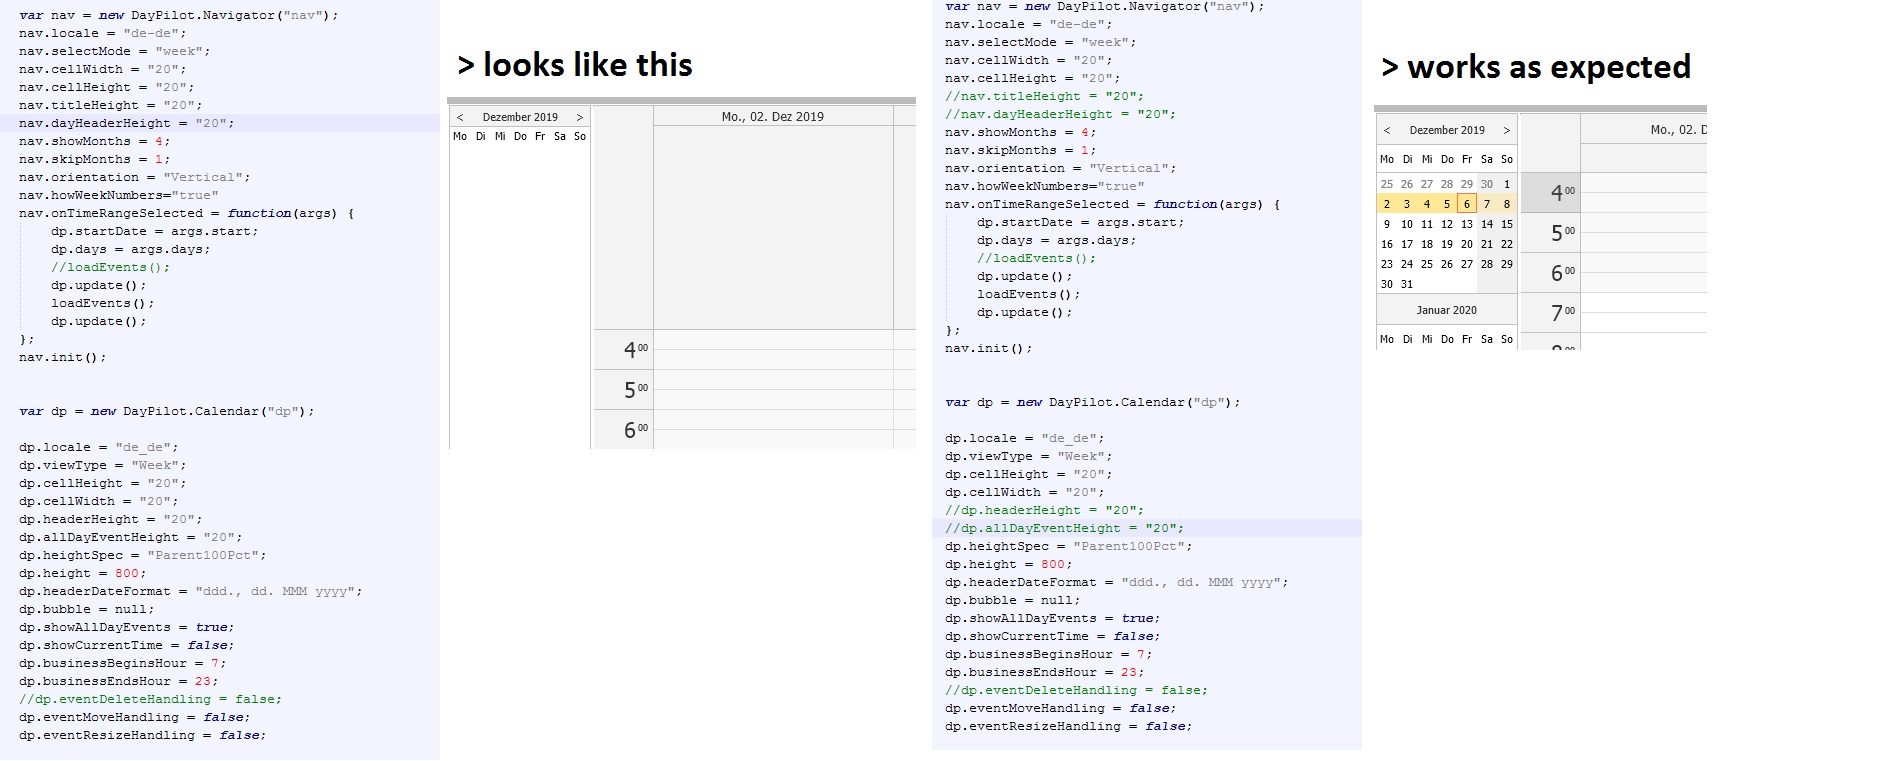This screenshot has height=761, width=1900.
Task: Choose December 9 in the right navigator
Action: (x=1387, y=224)
